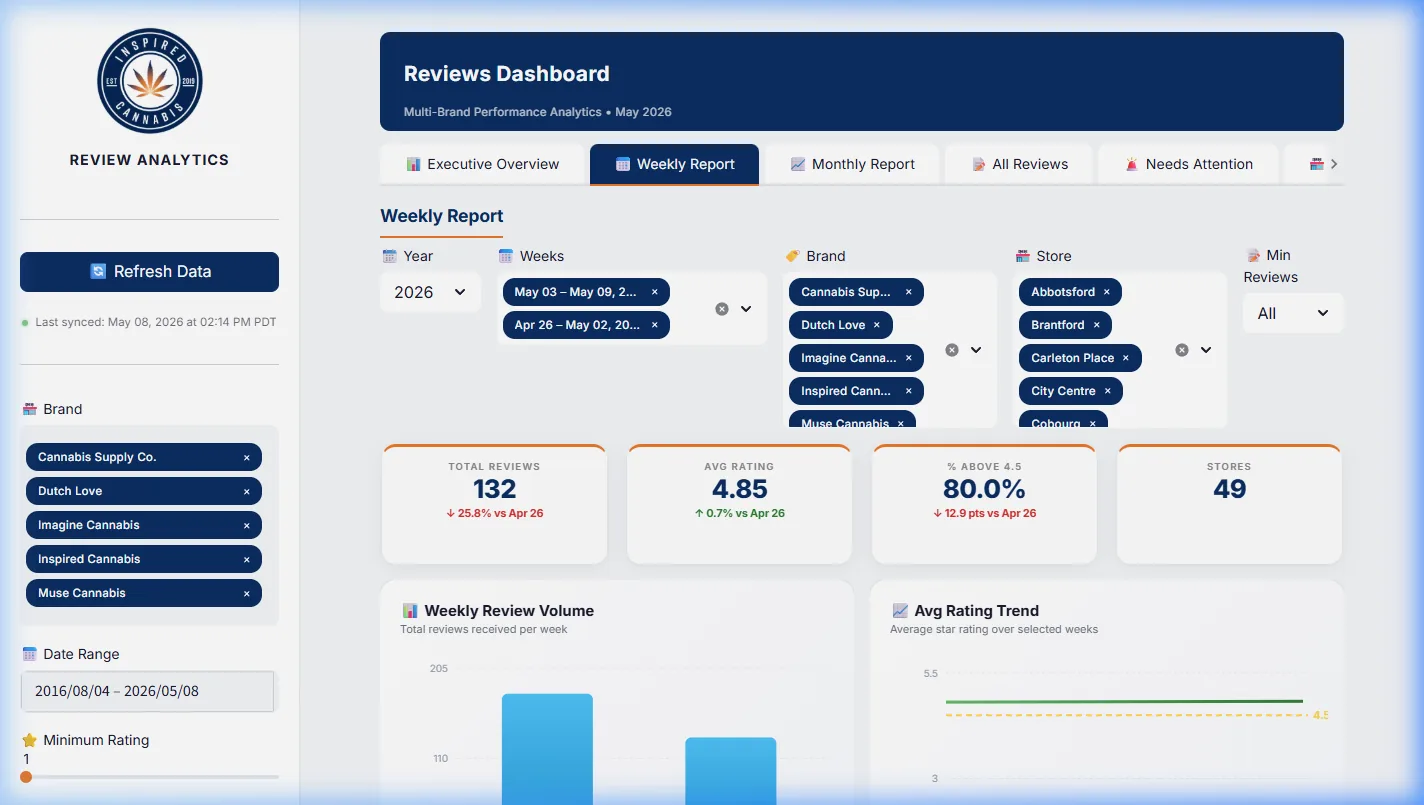The image size is (1424, 805).
Task: Click the Weekly Review Volume chart icon
Action: click(x=410, y=611)
